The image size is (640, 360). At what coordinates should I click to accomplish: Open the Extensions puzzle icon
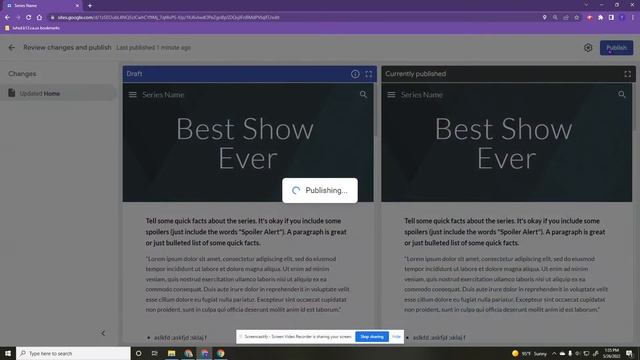click(600, 18)
